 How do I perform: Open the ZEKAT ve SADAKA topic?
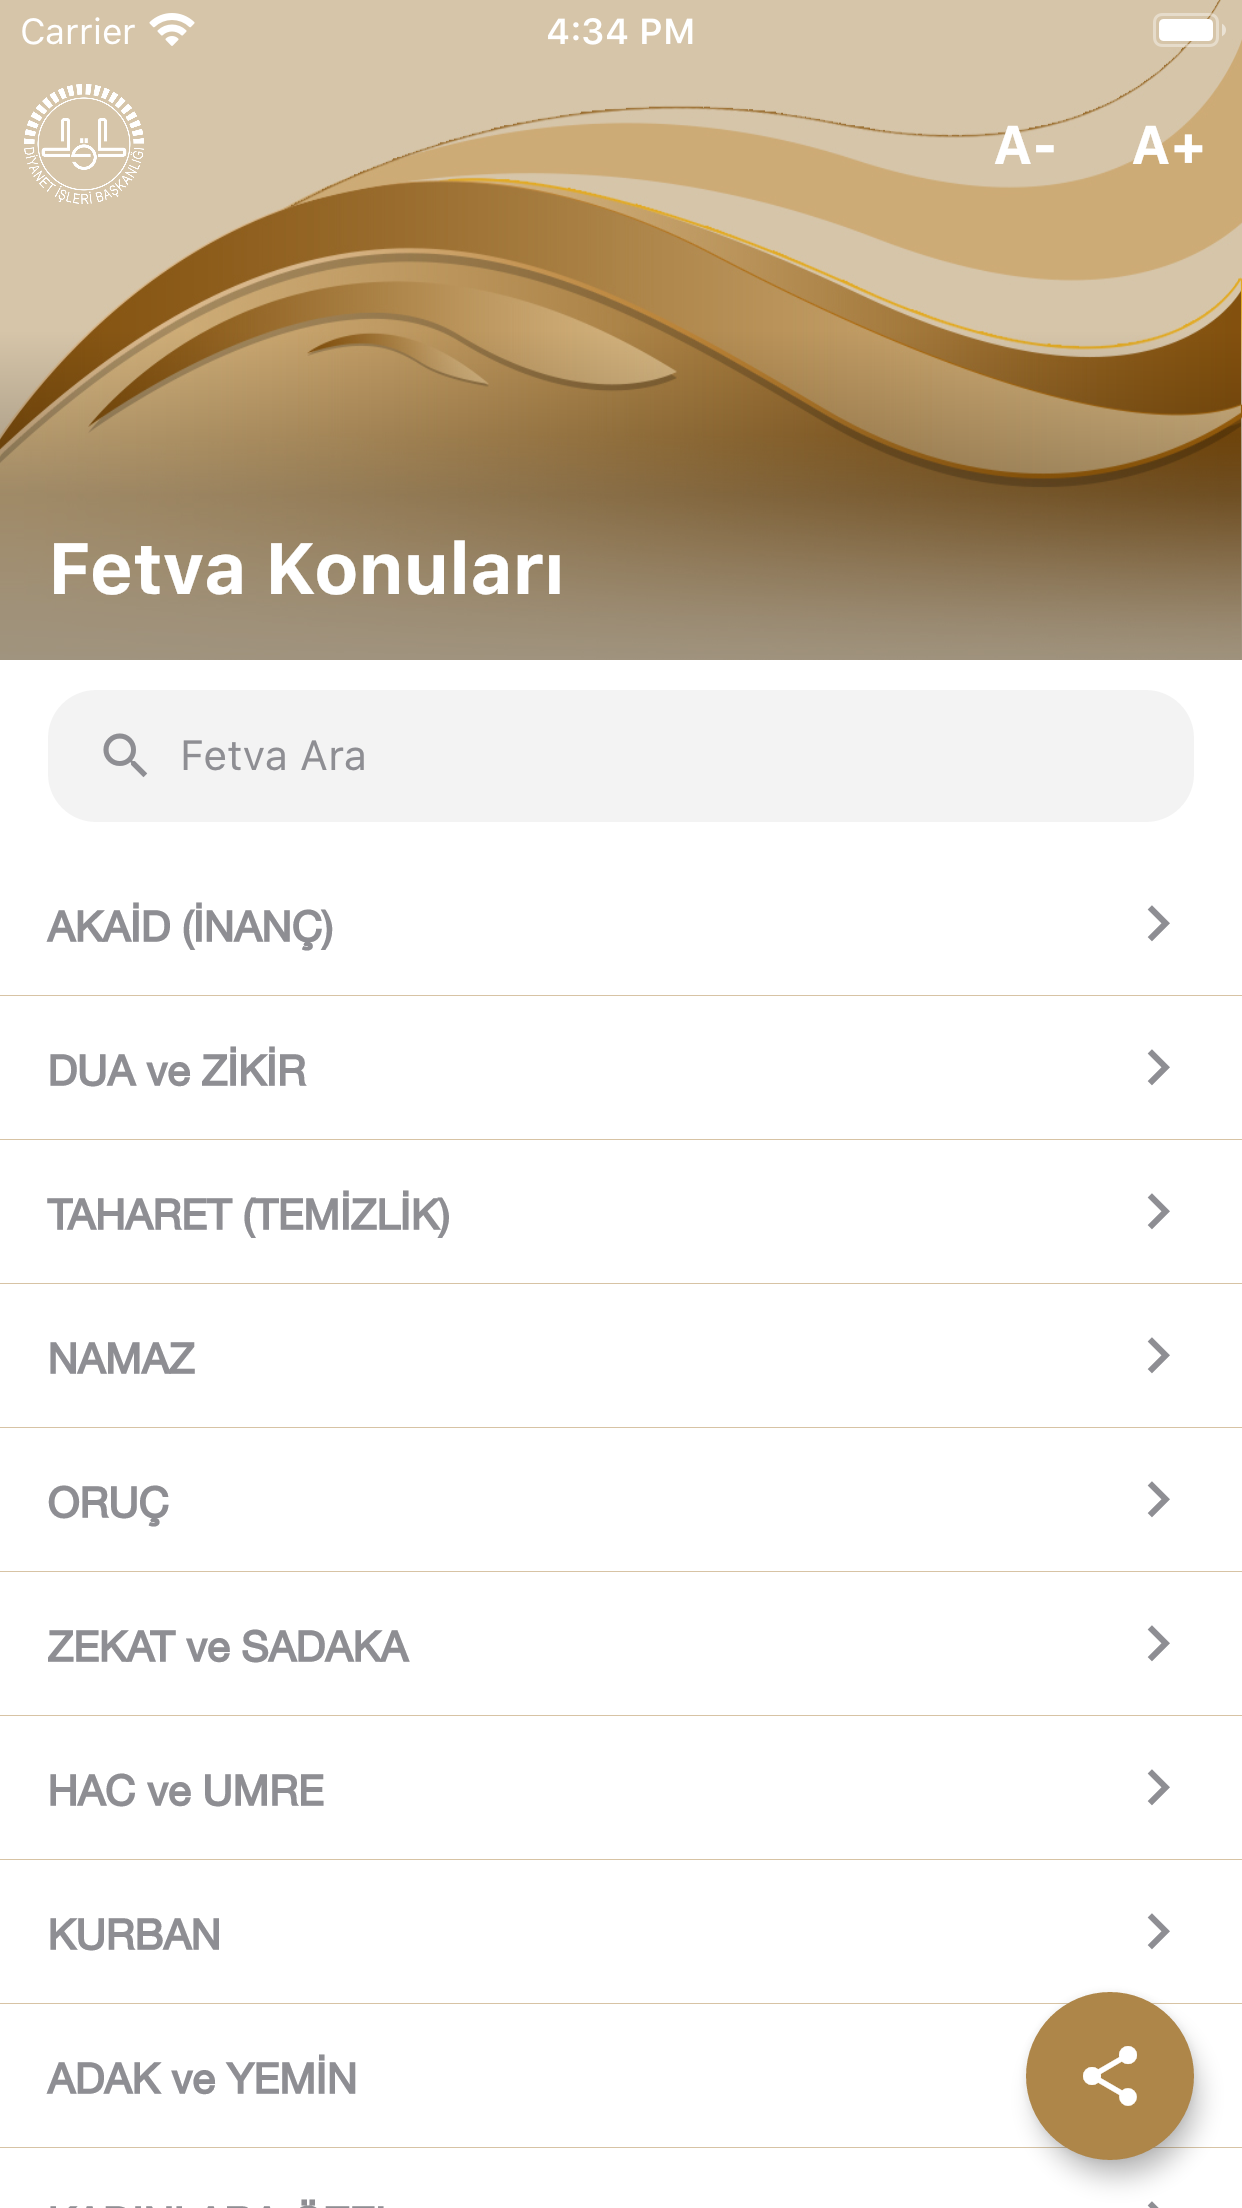point(229,1646)
